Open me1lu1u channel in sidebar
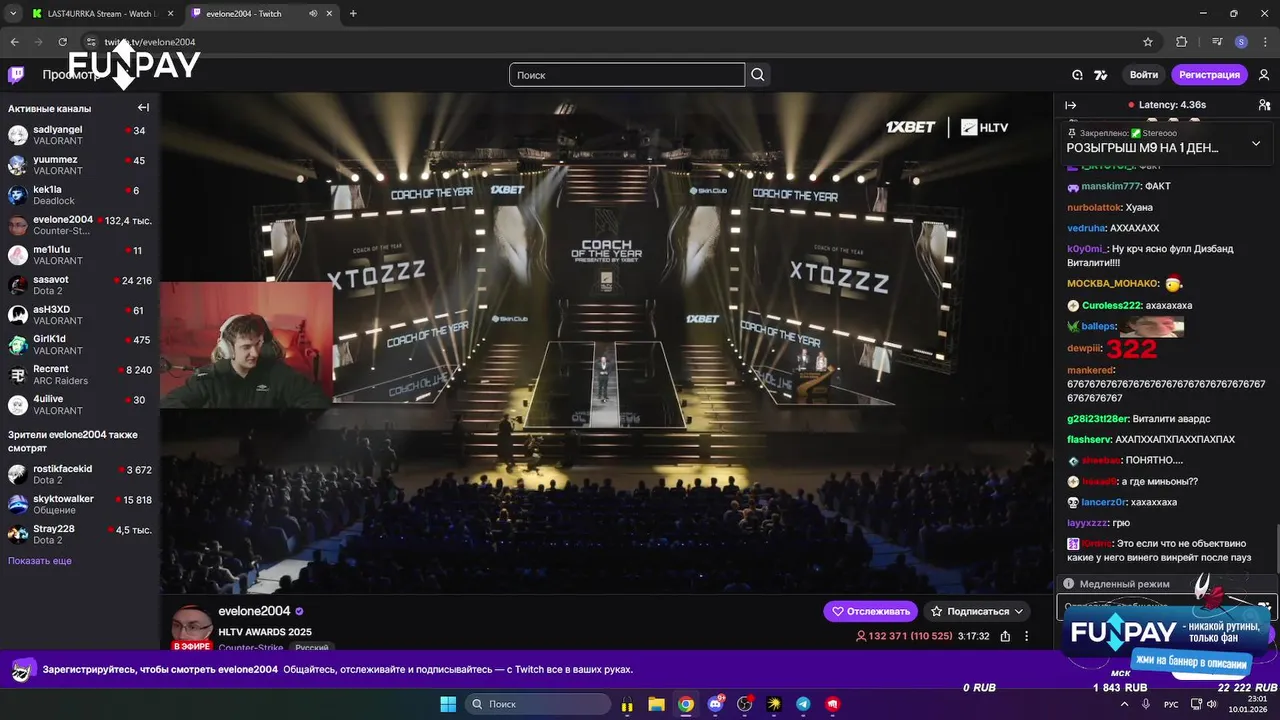 [79, 255]
